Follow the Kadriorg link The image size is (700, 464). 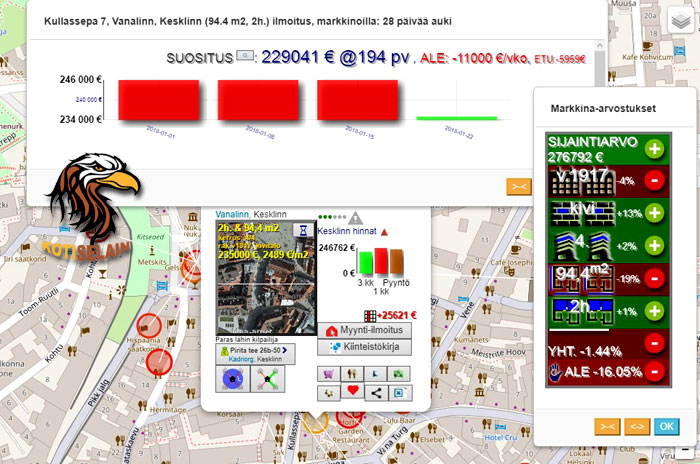point(241,359)
